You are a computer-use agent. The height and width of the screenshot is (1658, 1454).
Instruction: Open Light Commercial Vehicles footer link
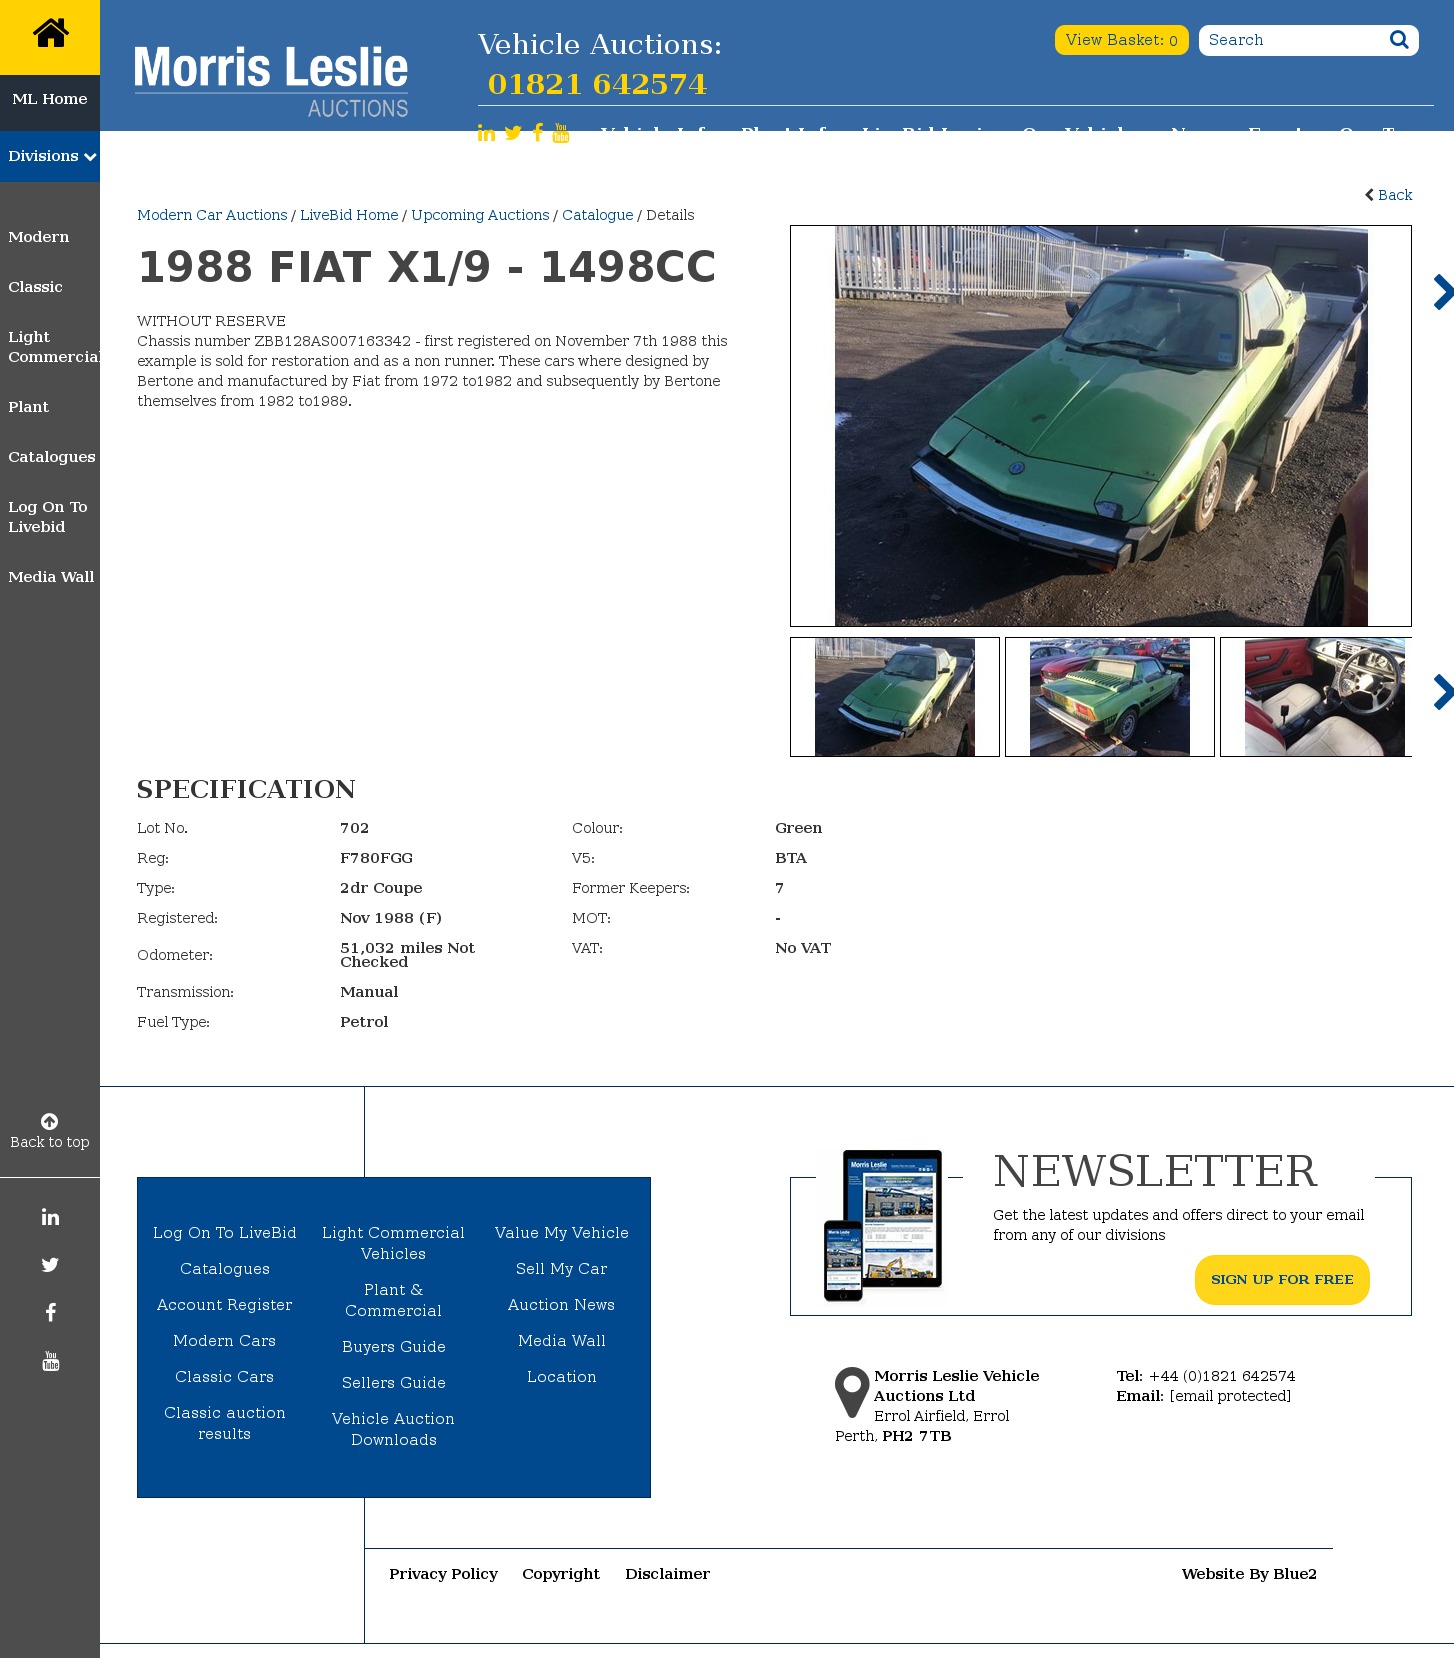point(394,1243)
